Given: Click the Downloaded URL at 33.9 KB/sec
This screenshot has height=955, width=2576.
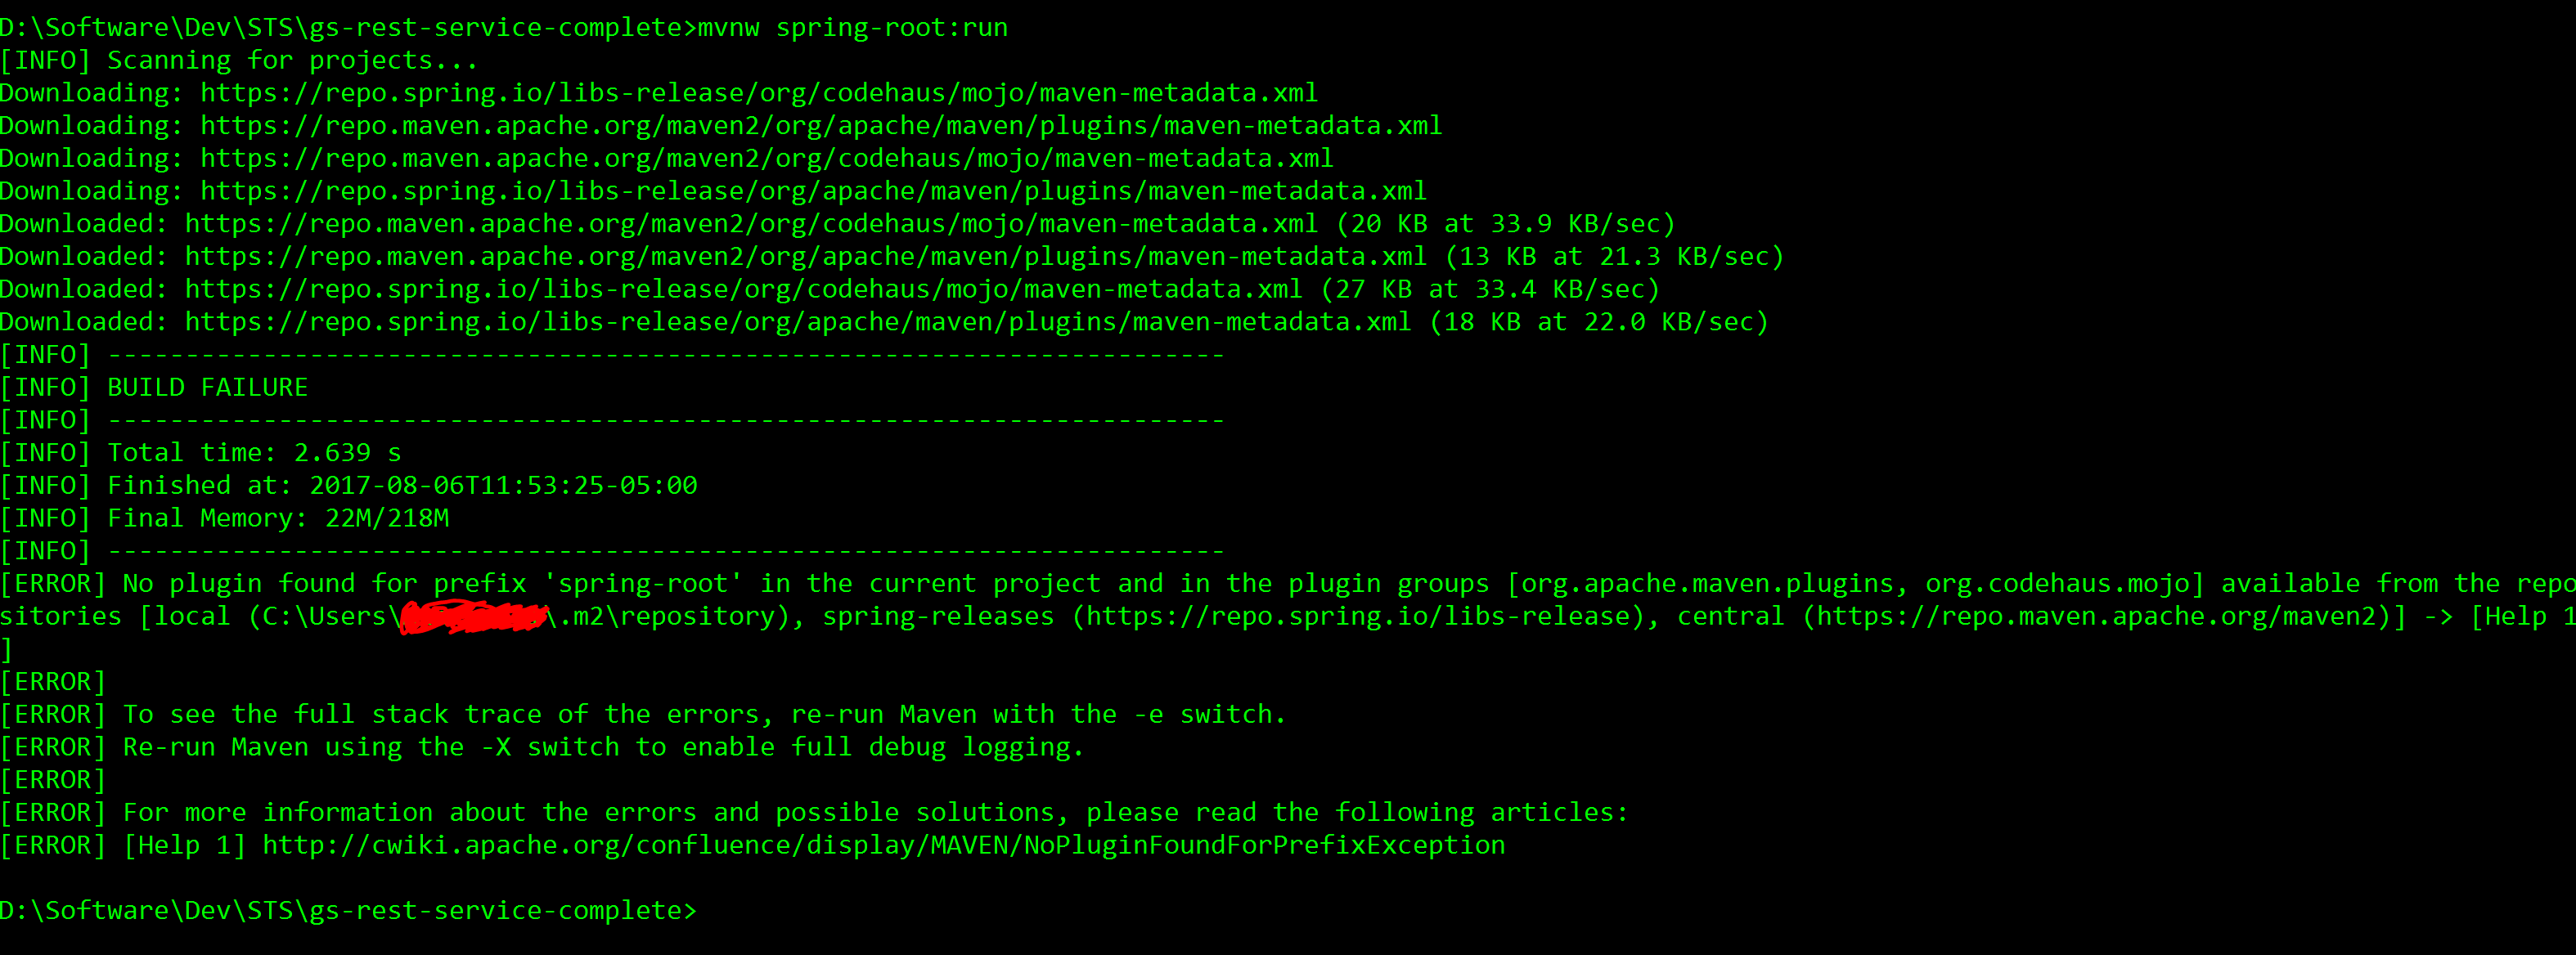Looking at the screenshot, I should point(751,224).
